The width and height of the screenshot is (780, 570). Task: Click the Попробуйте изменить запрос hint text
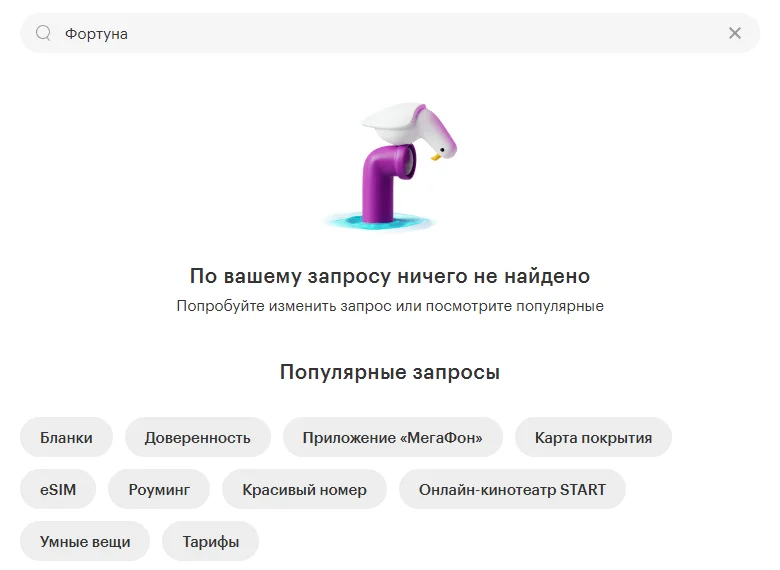click(390, 306)
